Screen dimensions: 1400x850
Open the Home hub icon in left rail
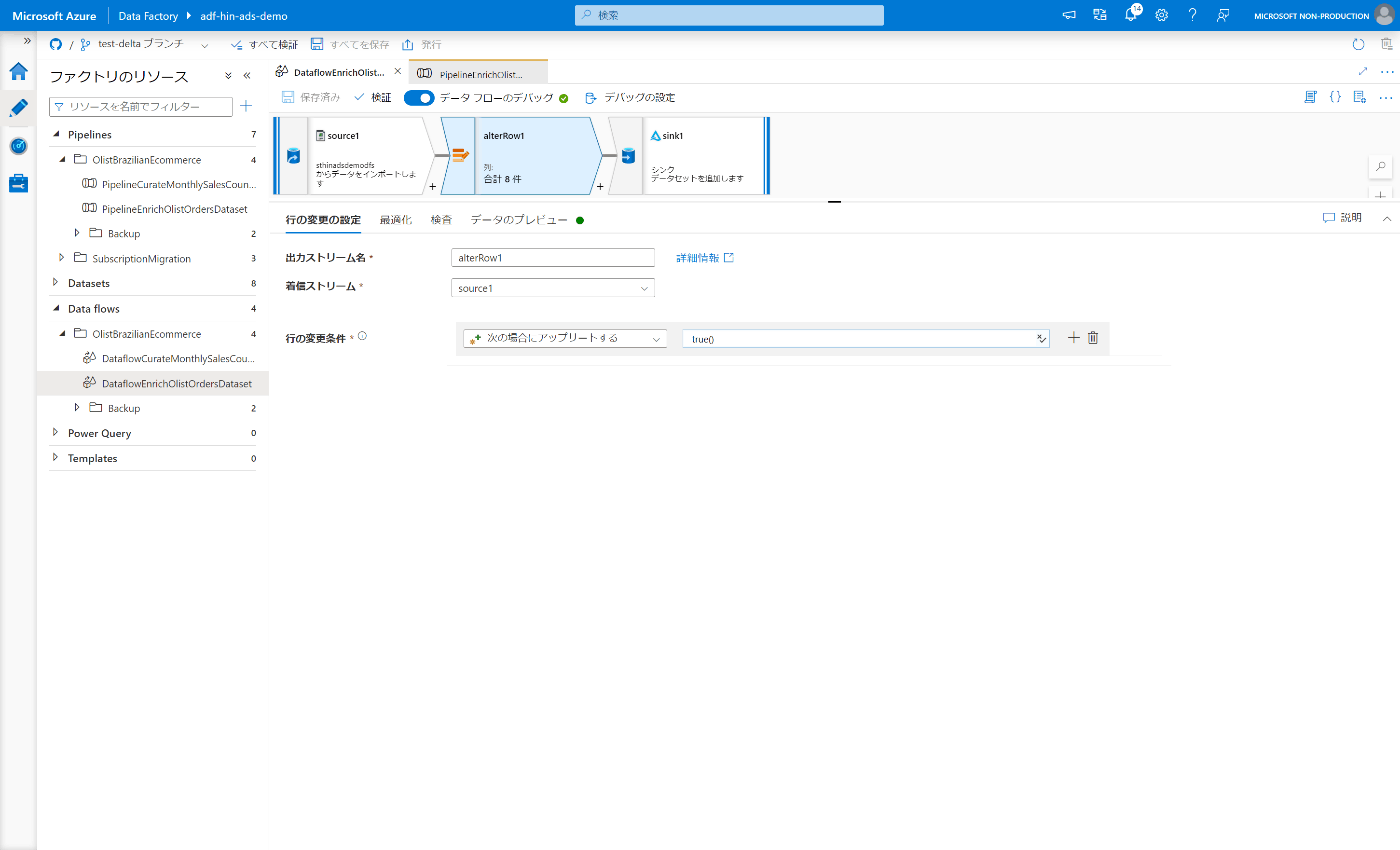[18, 71]
